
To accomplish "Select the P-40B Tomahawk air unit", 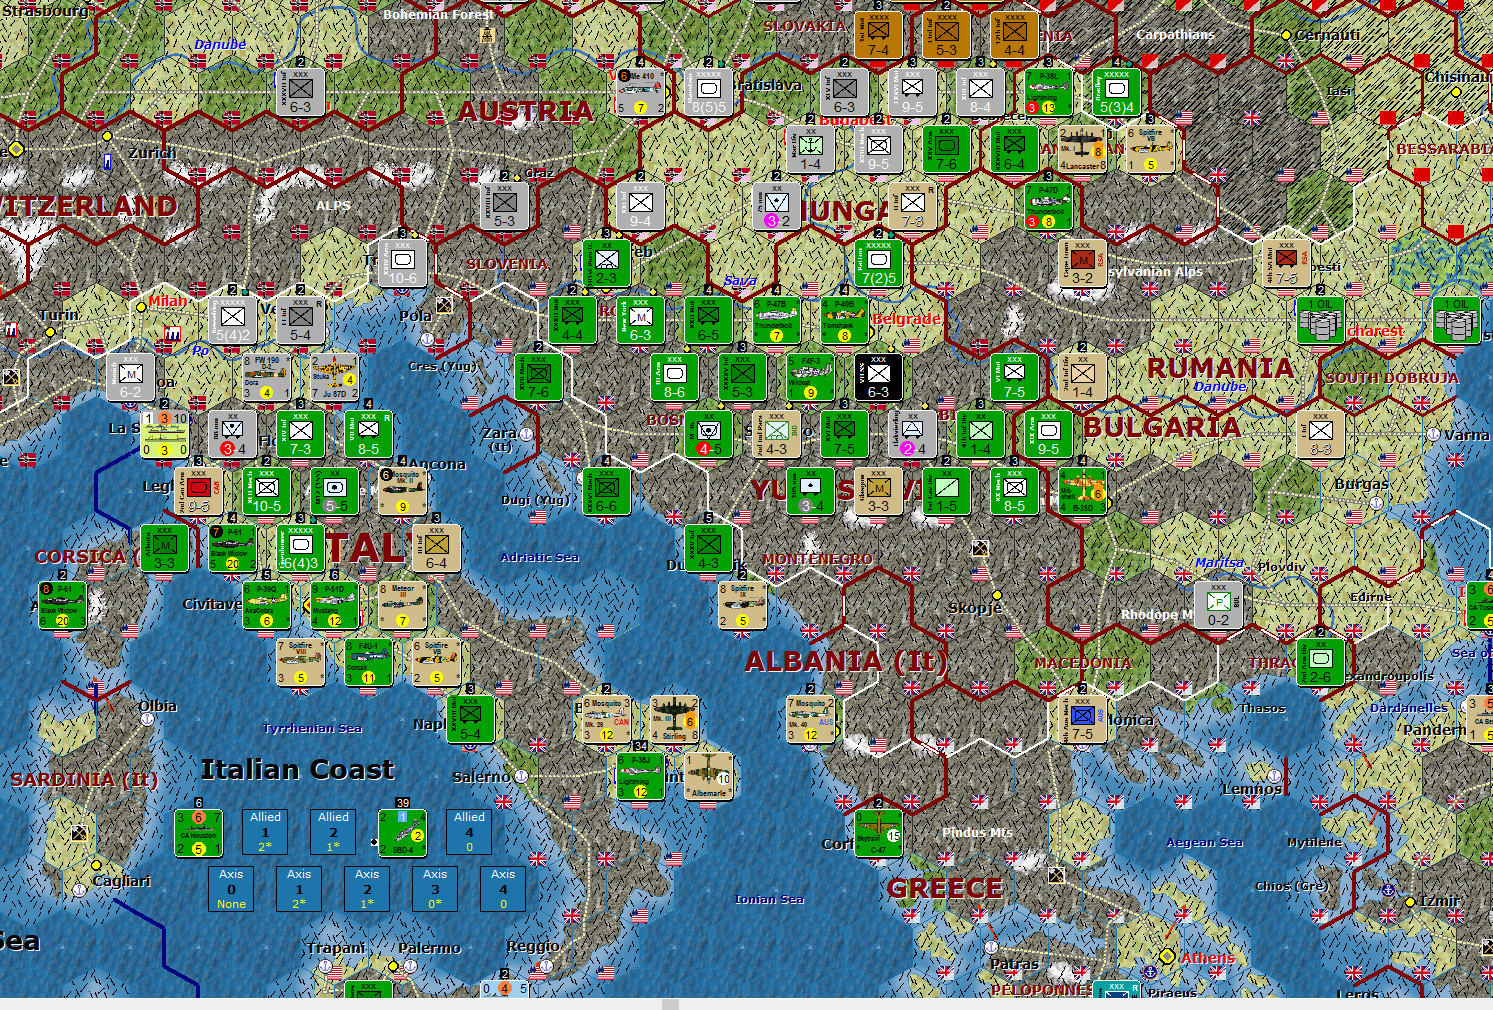I will tap(844, 320).
